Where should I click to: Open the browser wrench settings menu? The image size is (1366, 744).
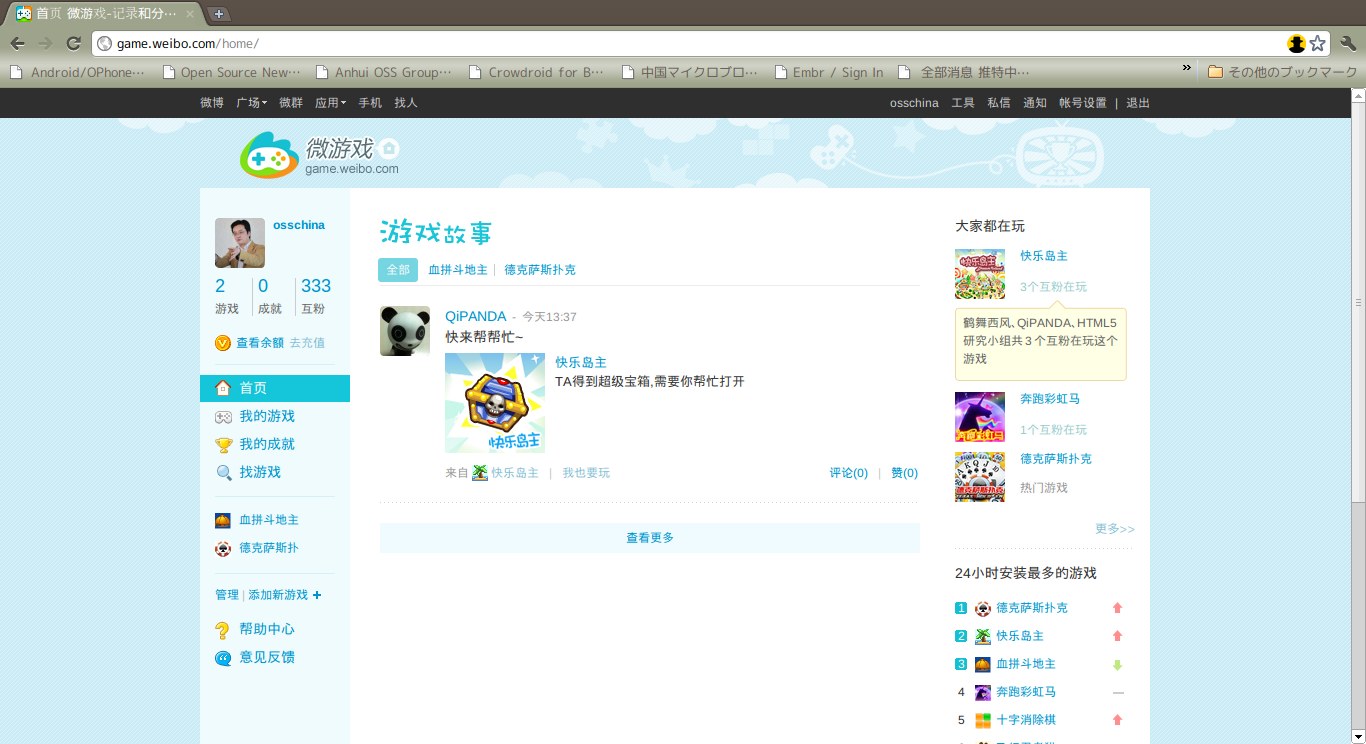click(1348, 43)
